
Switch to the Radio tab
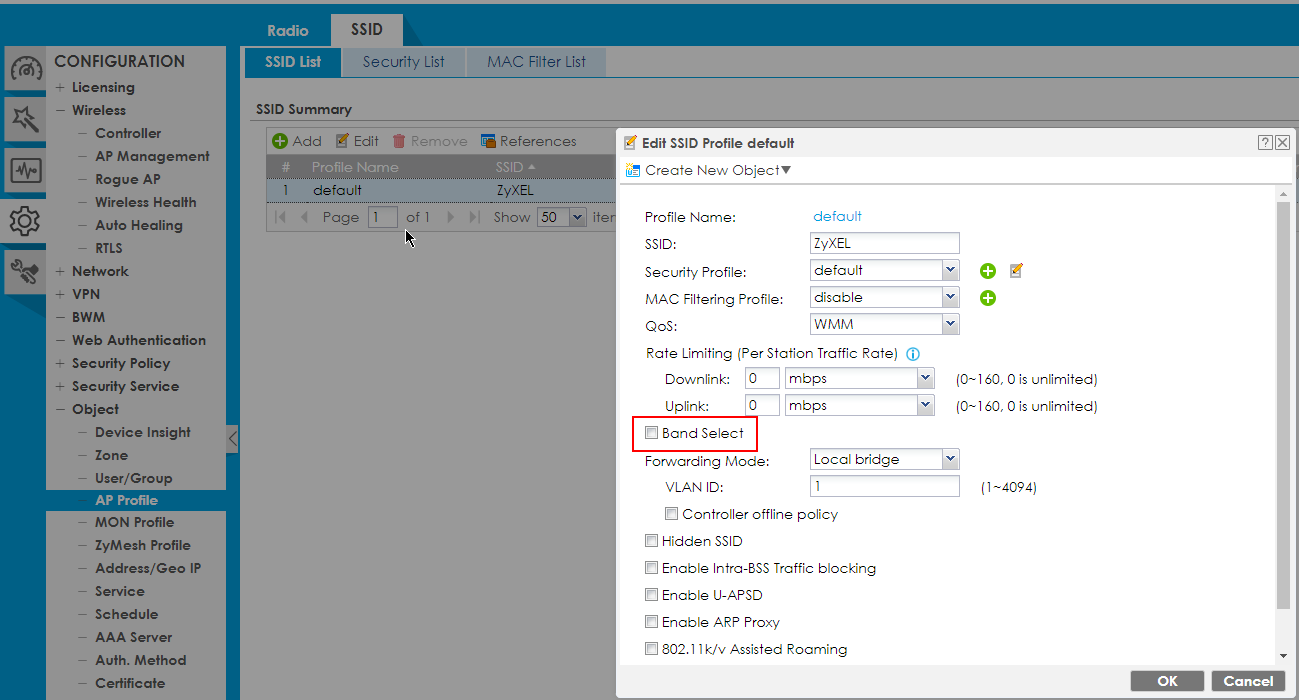[x=288, y=30]
